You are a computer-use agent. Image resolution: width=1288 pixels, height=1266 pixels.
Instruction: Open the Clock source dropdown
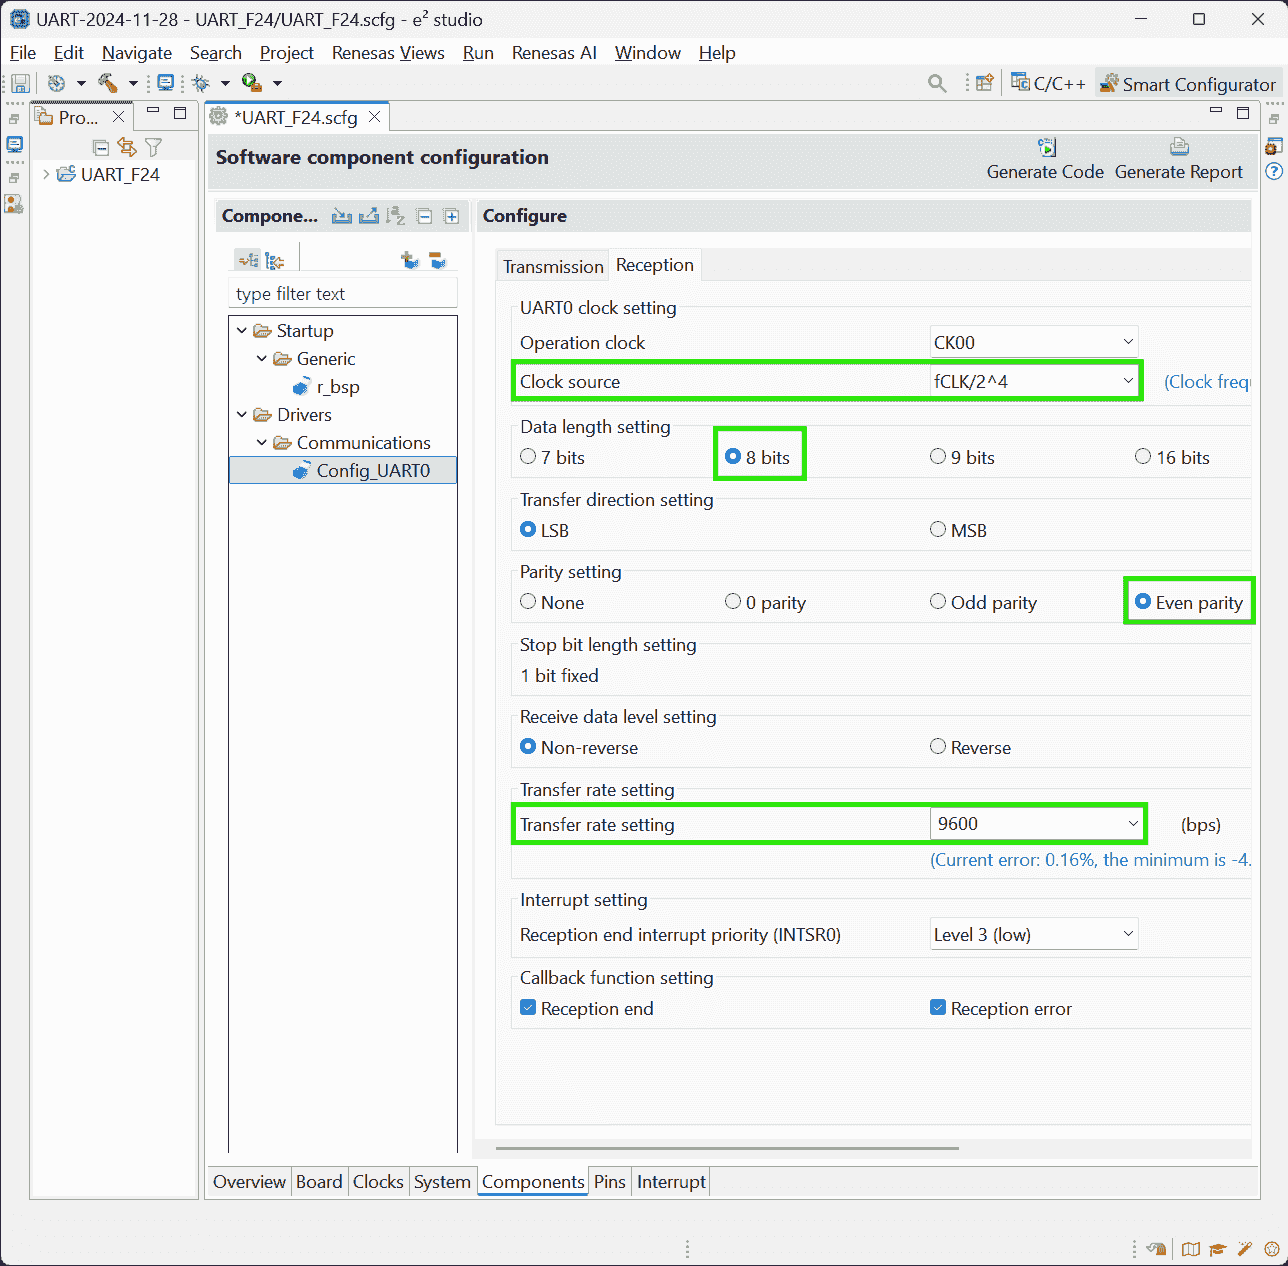tap(1034, 381)
